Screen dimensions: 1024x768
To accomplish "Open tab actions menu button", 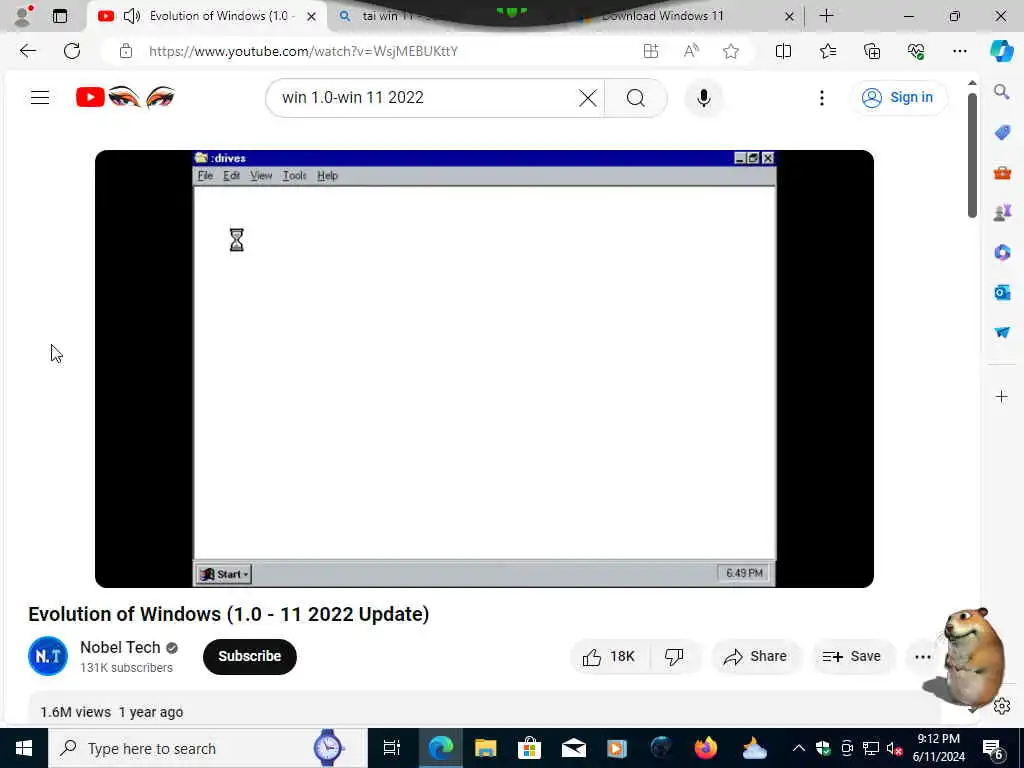I will click(x=60, y=16).
